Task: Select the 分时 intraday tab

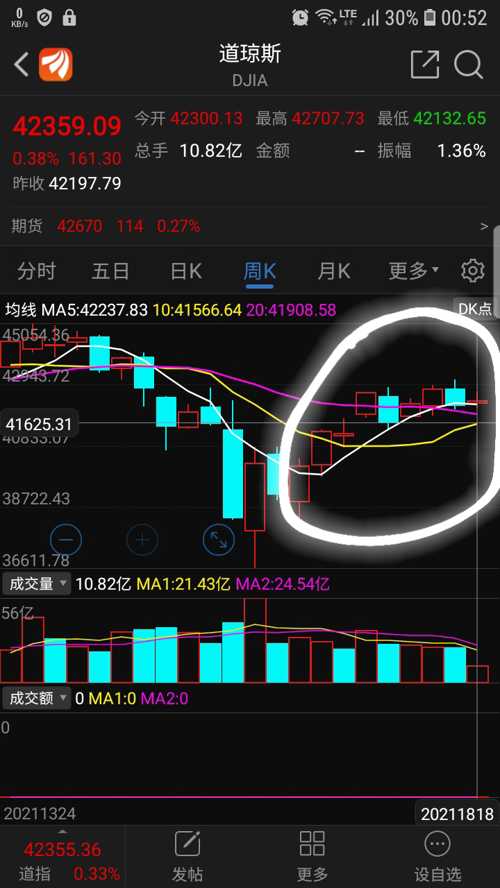Action: click(x=36, y=271)
